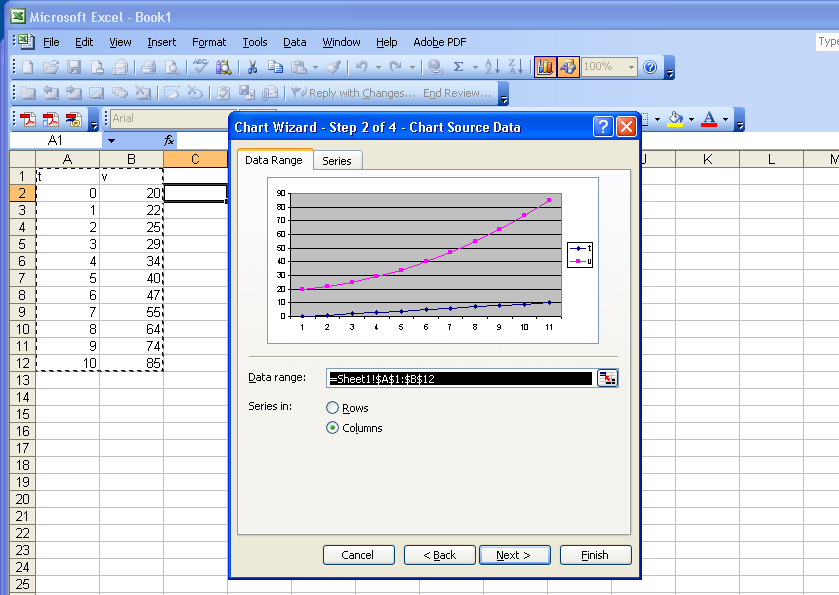Screen dimensions: 839x595
Task: Select column K header
Action: tap(707, 159)
